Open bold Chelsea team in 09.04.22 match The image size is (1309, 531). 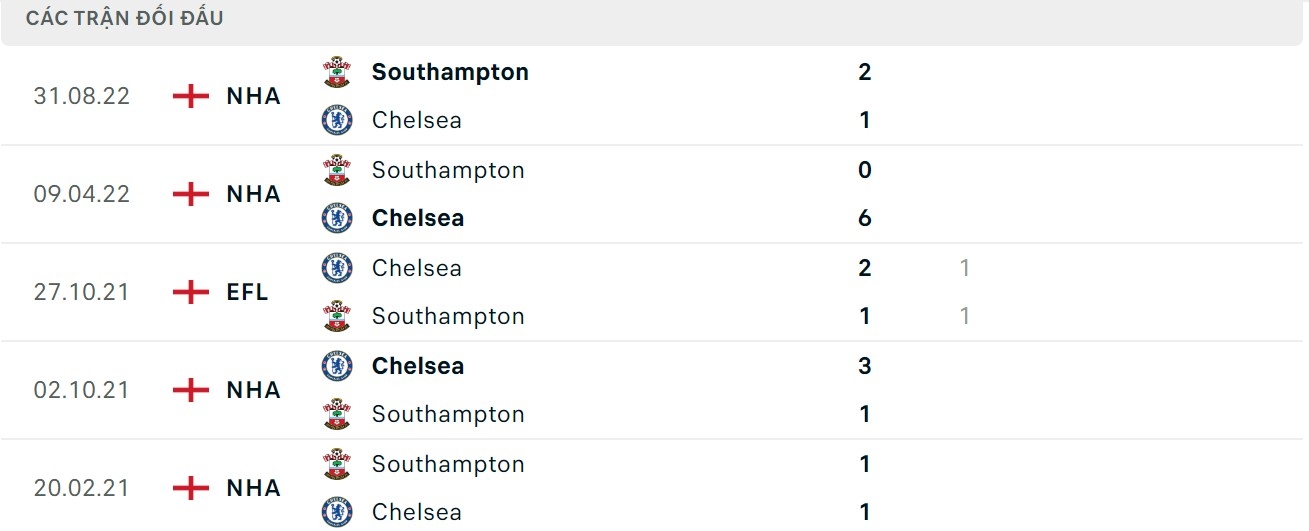[417, 218]
